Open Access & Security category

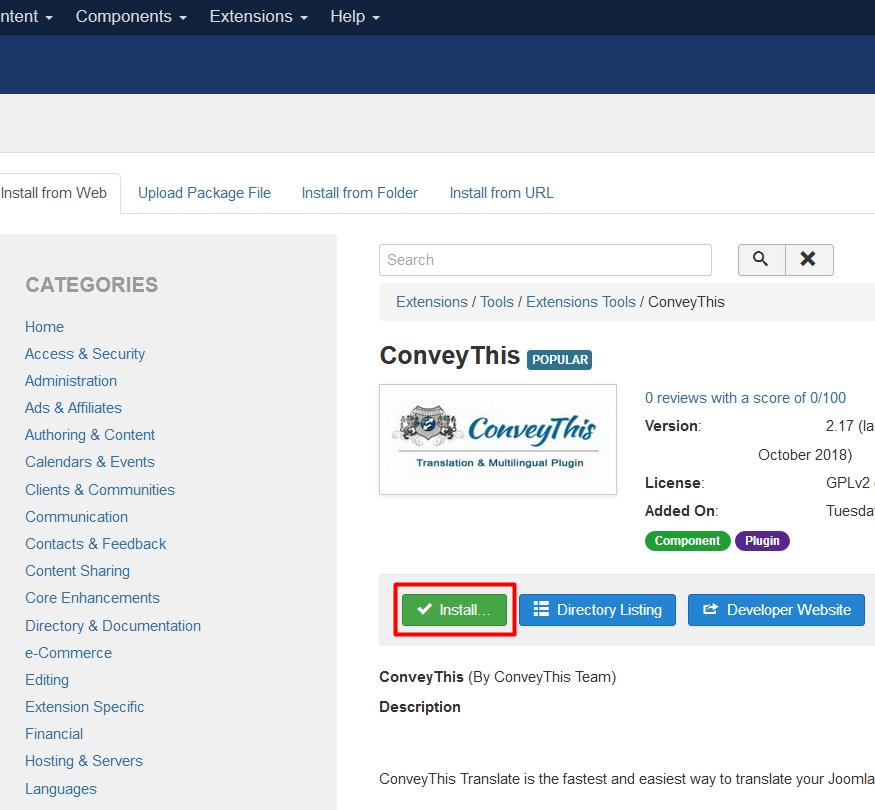[x=85, y=354]
